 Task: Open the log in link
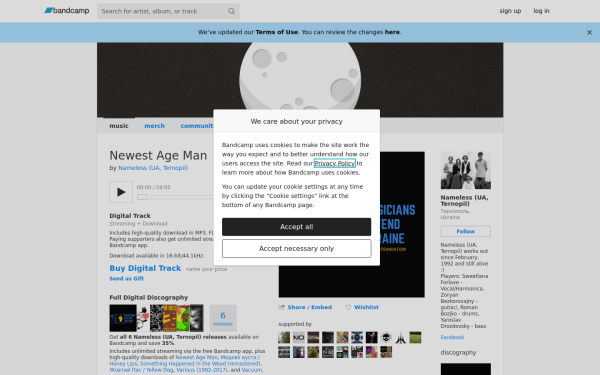(541, 11)
